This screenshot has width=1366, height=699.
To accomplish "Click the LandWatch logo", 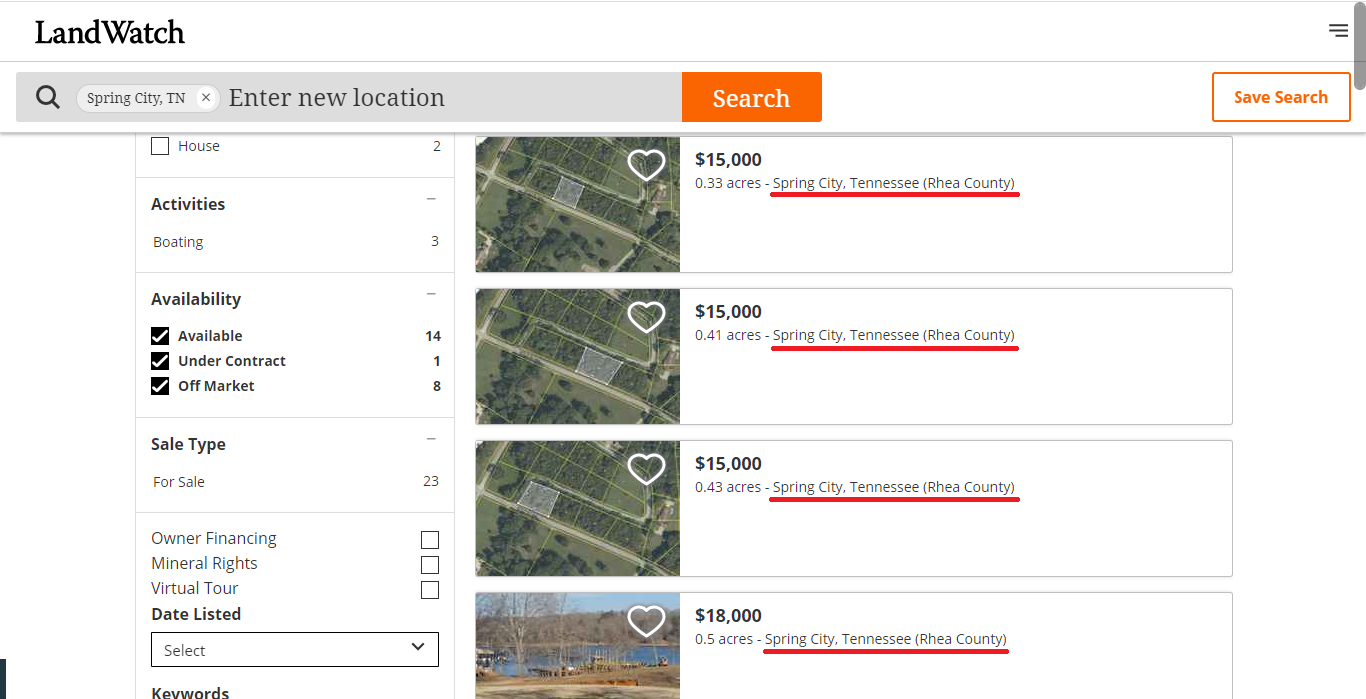I will [110, 31].
